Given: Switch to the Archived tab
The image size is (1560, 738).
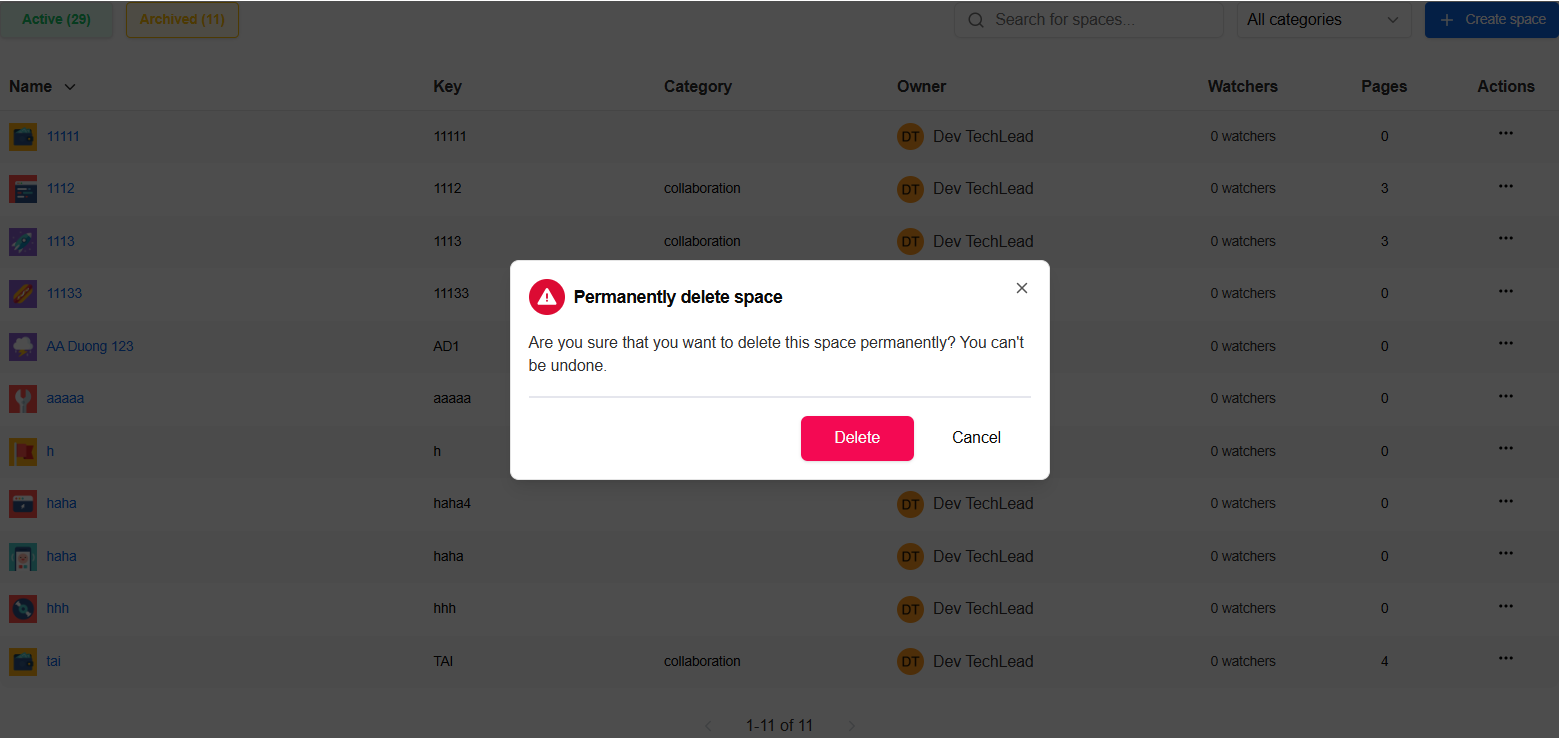Looking at the screenshot, I should [x=182, y=19].
